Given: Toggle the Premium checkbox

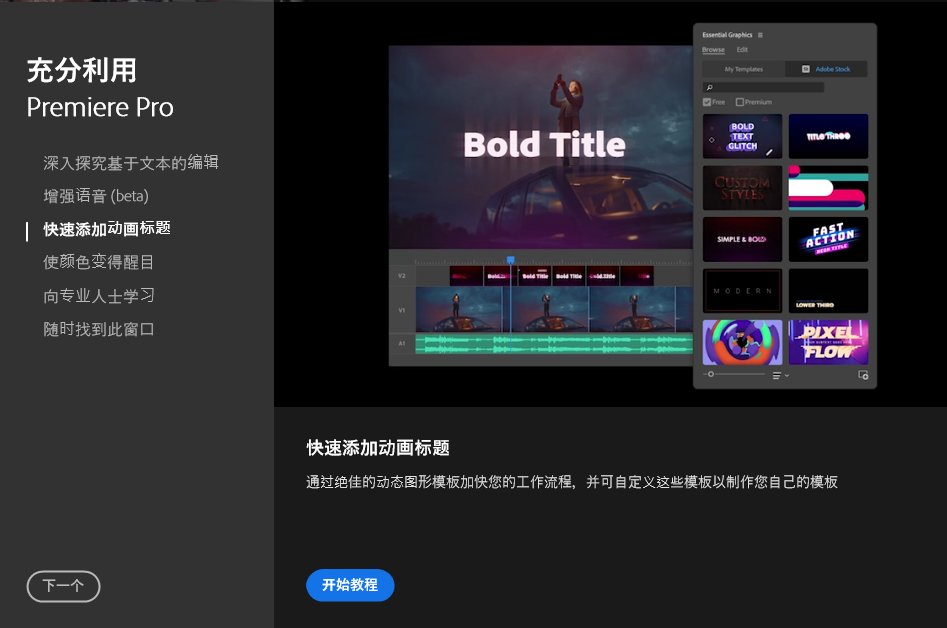Looking at the screenshot, I should pos(740,102).
